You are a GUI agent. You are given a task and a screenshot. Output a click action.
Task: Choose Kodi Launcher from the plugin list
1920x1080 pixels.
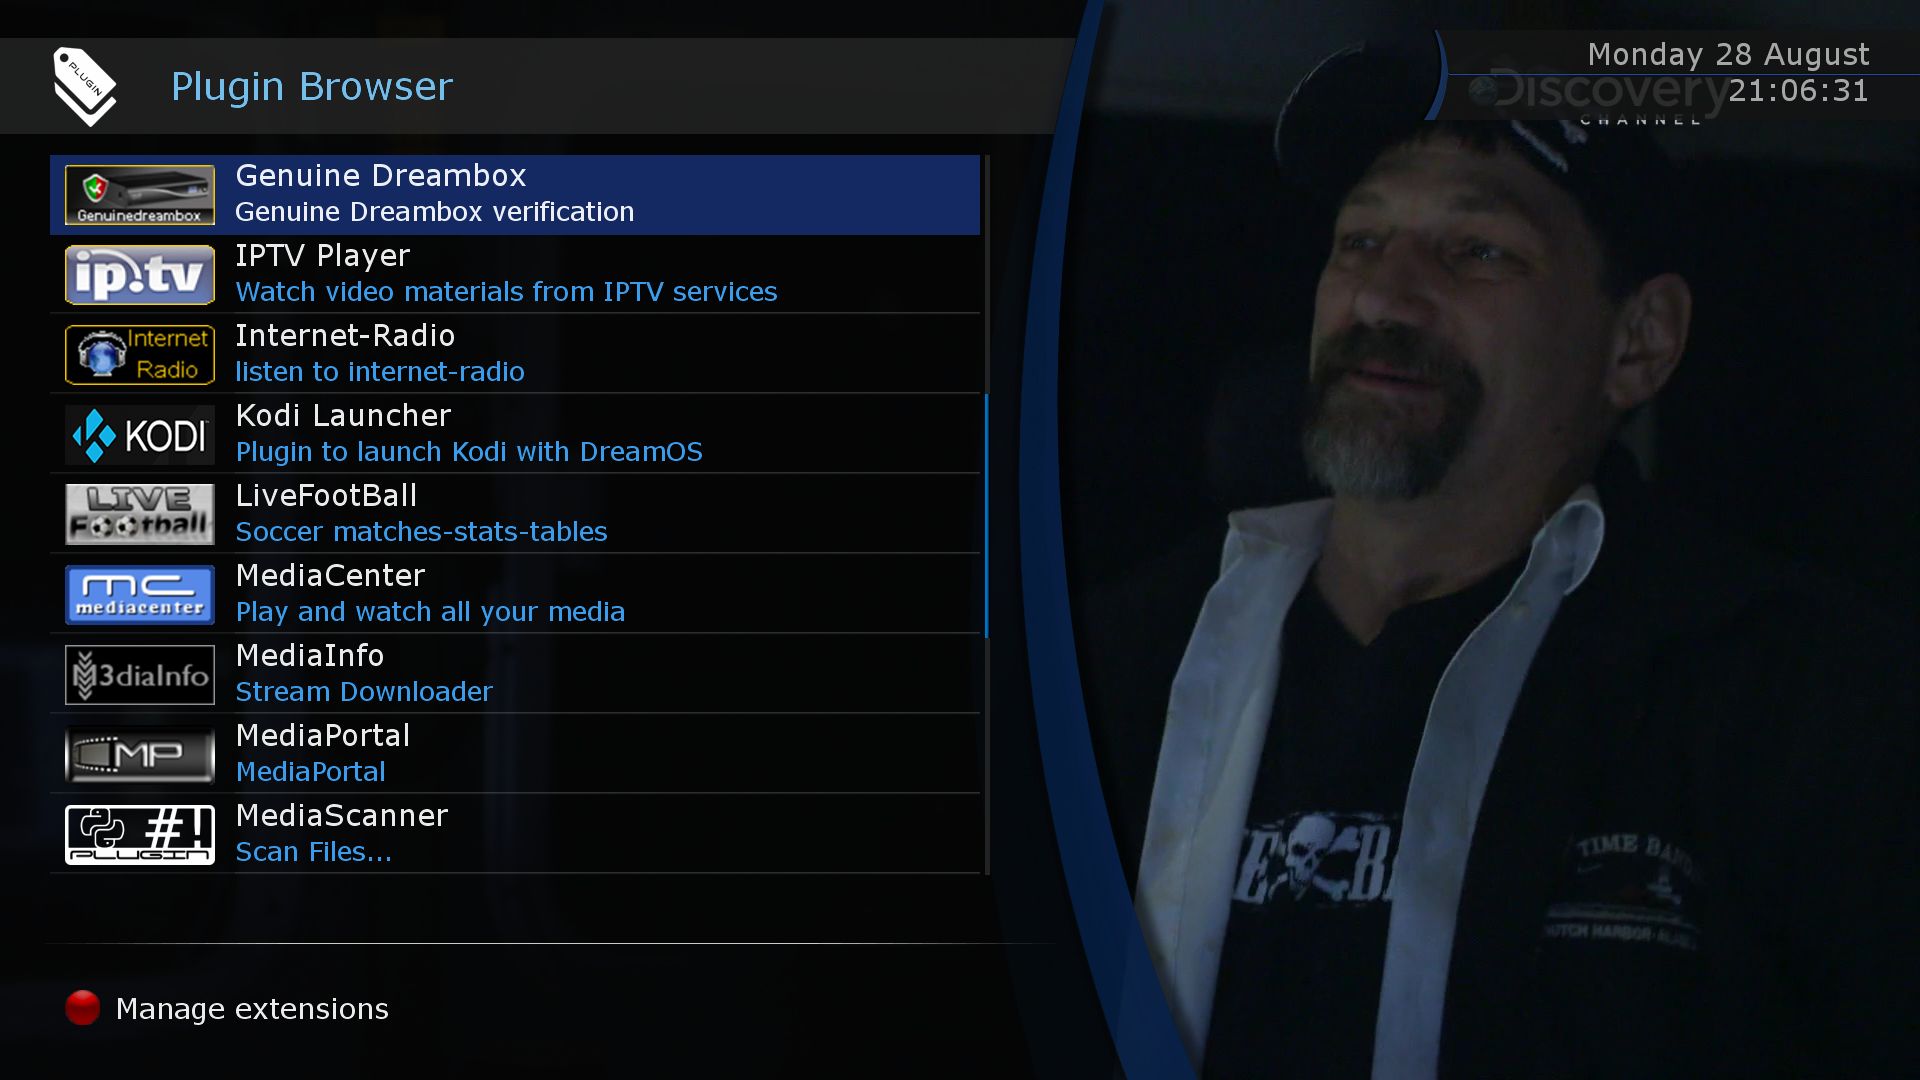pos(515,435)
